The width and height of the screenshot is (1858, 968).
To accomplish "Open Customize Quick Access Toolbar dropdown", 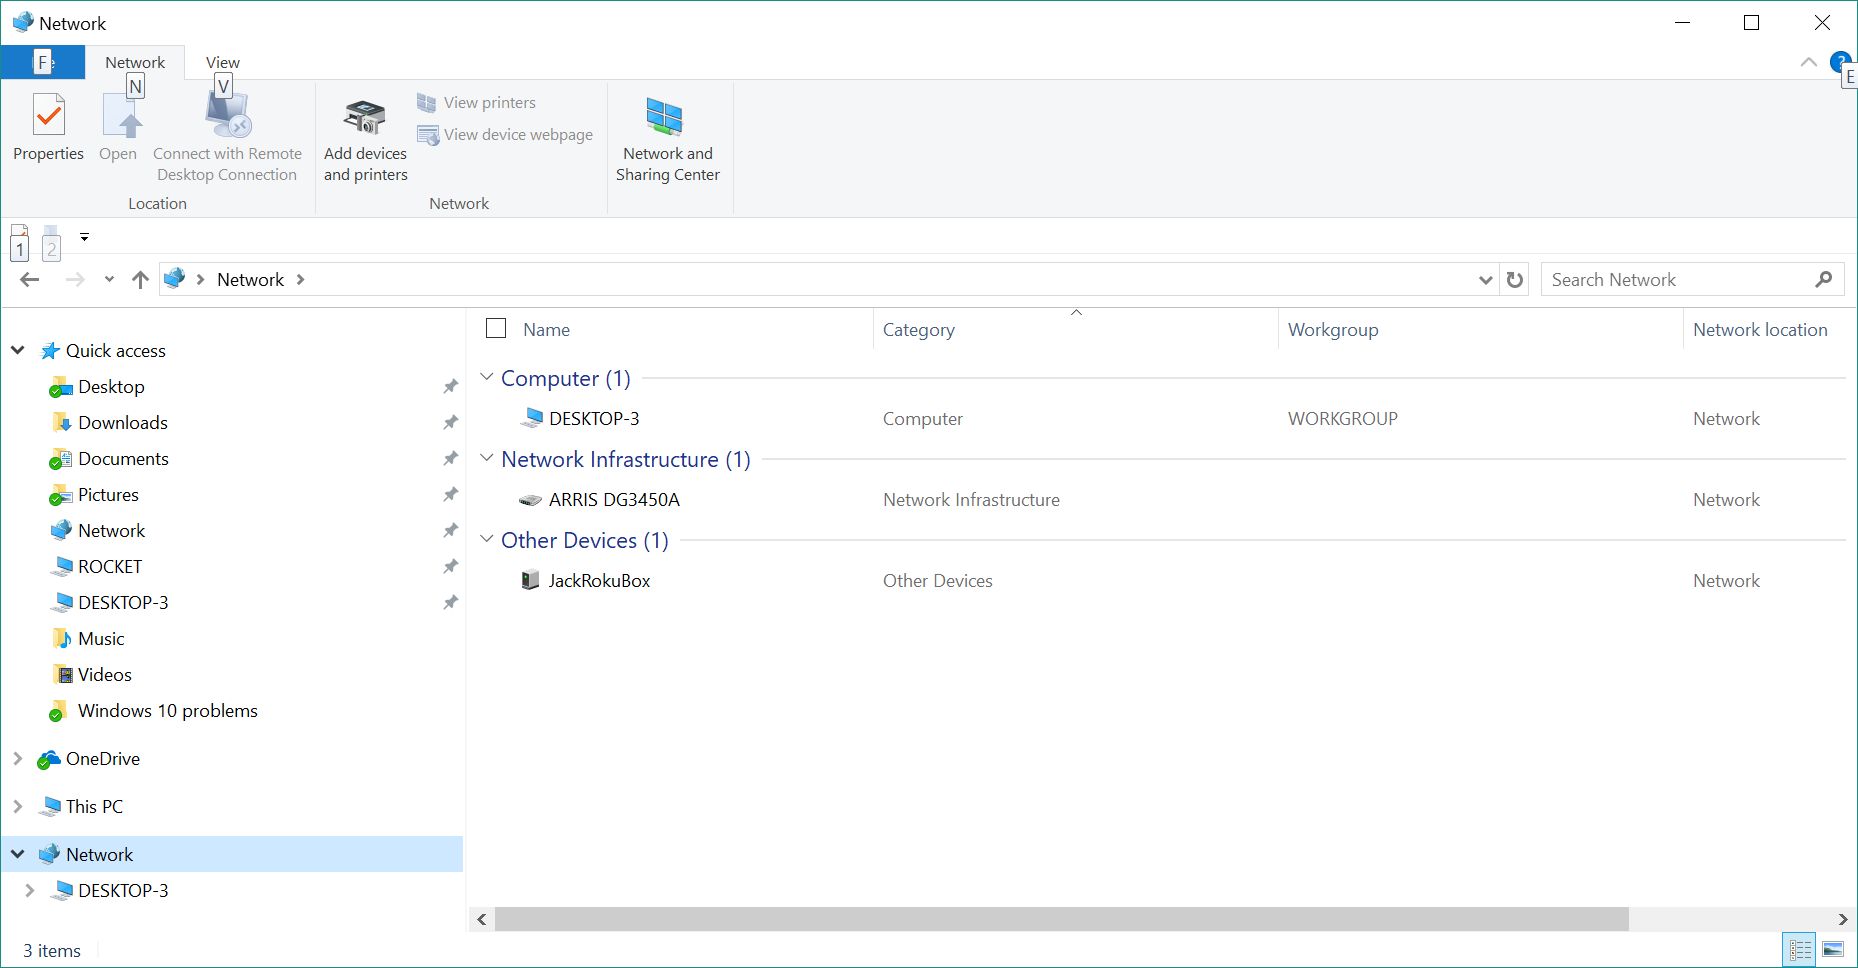I will (84, 237).
